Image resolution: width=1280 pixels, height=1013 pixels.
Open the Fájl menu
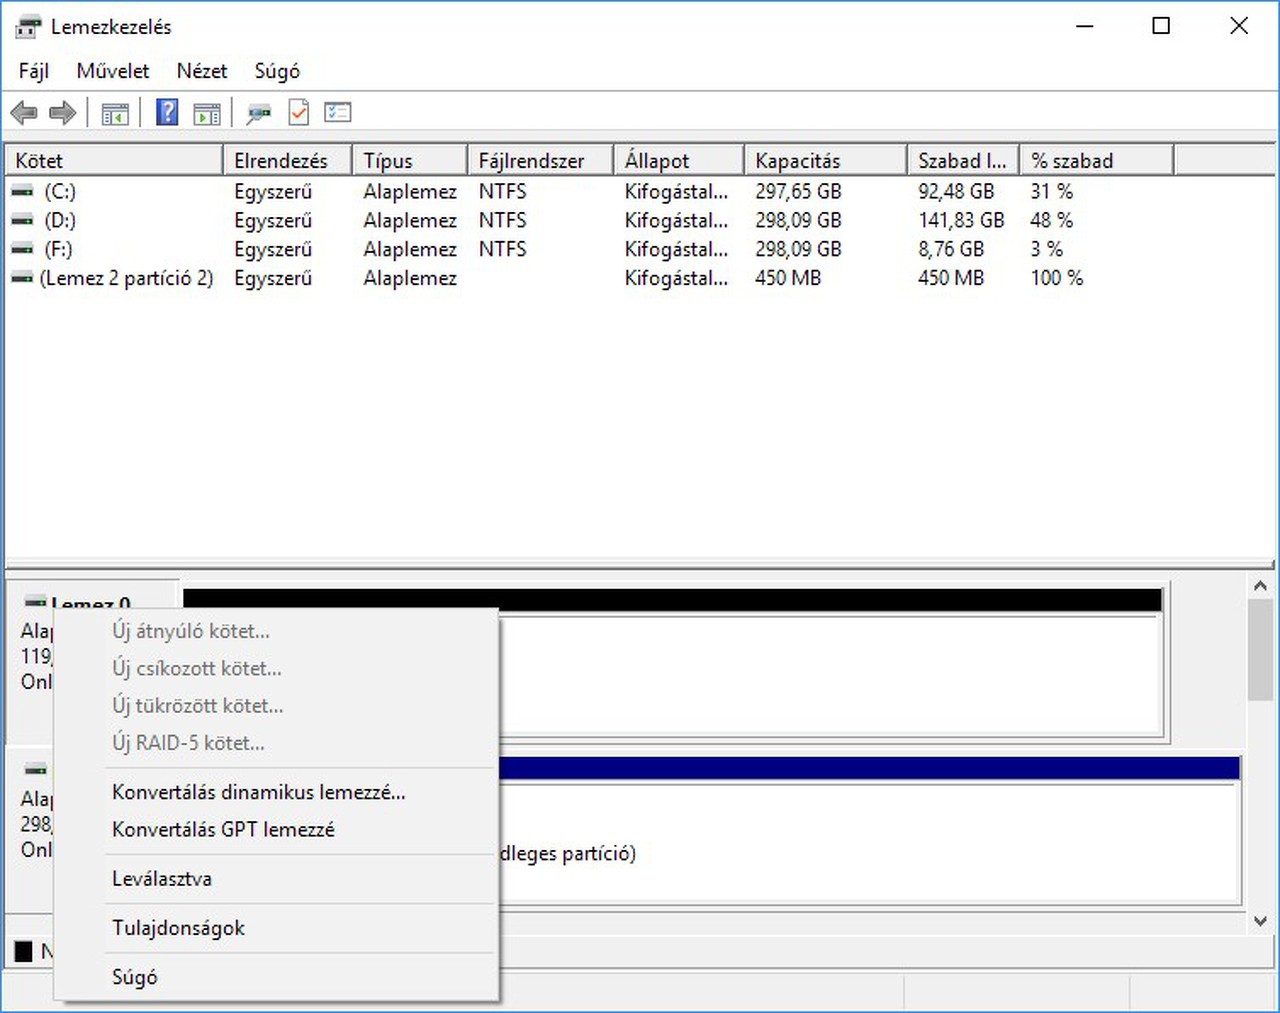[x=33, y=71]
